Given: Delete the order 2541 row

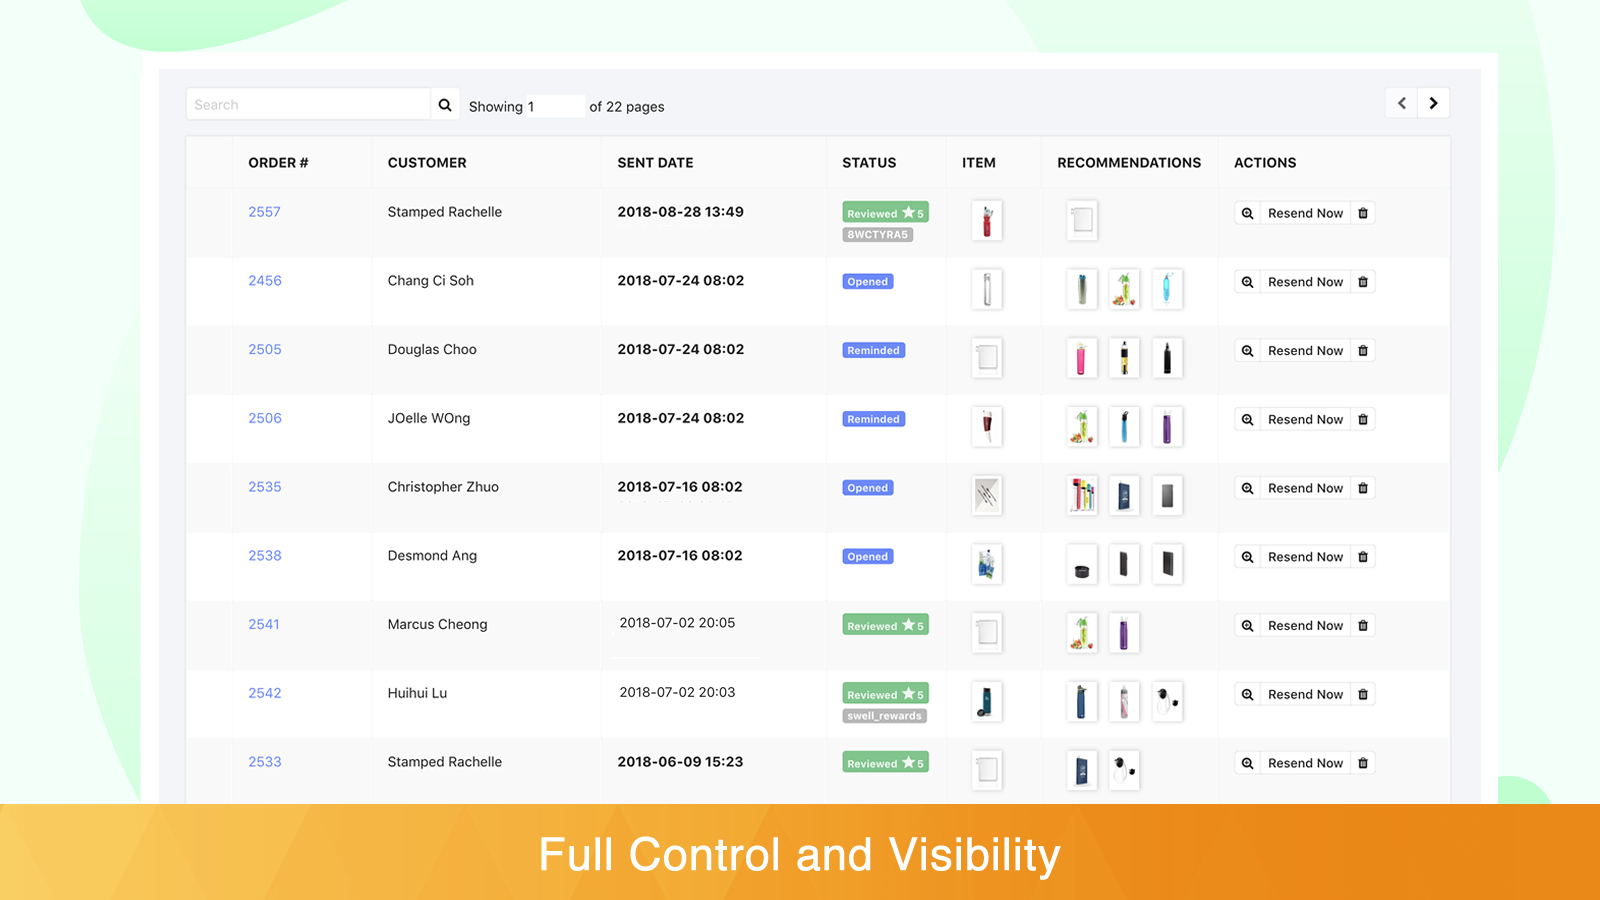Looking at the screenshot, I should point(1363,626).
